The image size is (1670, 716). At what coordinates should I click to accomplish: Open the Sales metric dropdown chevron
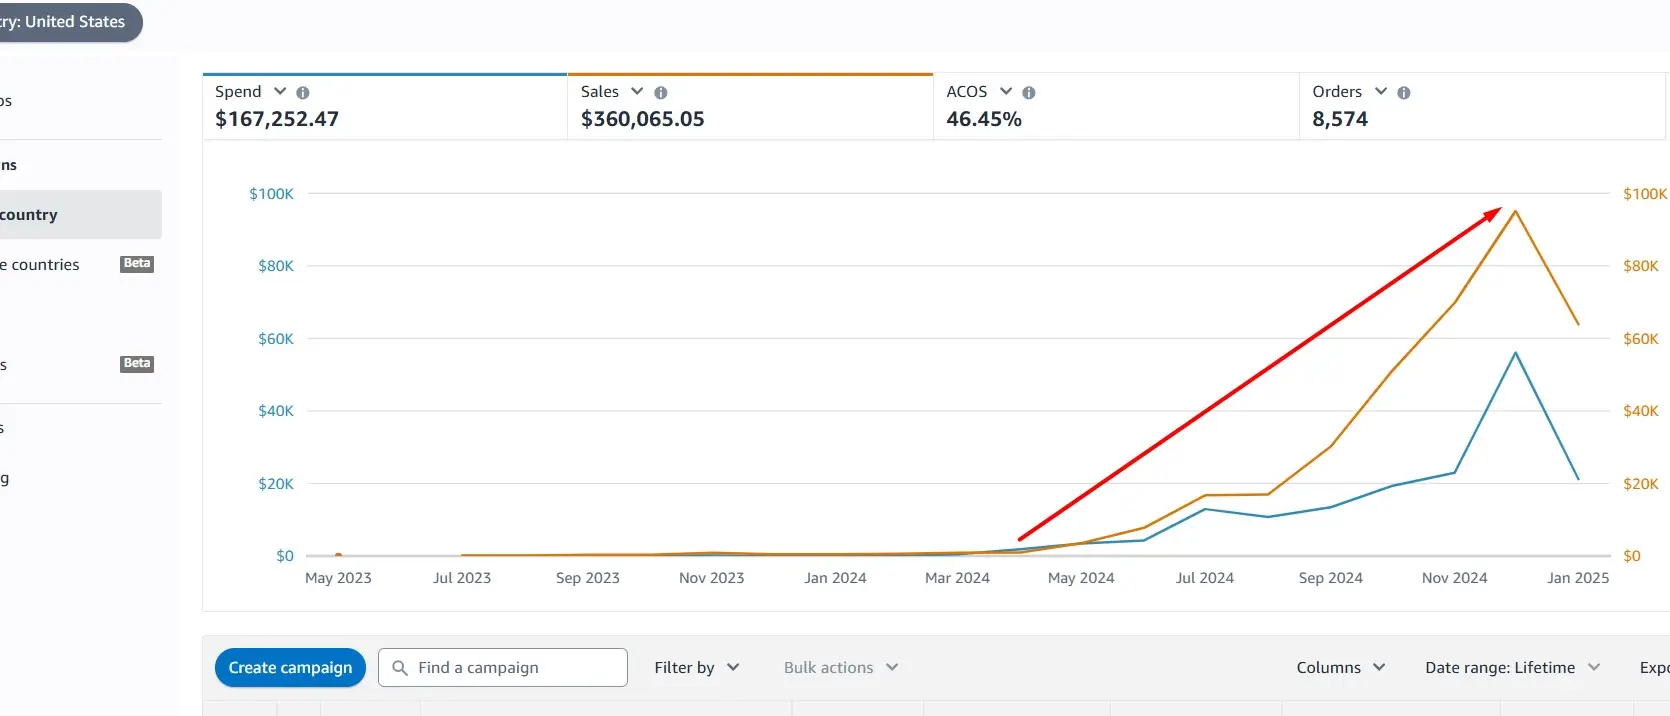coord(637,91)
